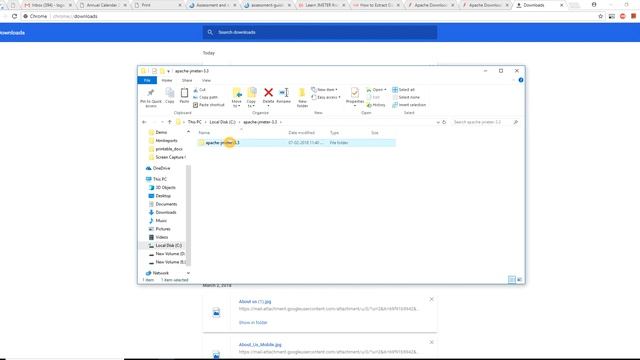Click Invert selection in ribbon
The height and width of the screenshot is (360, 640).
tap(409, 105)
